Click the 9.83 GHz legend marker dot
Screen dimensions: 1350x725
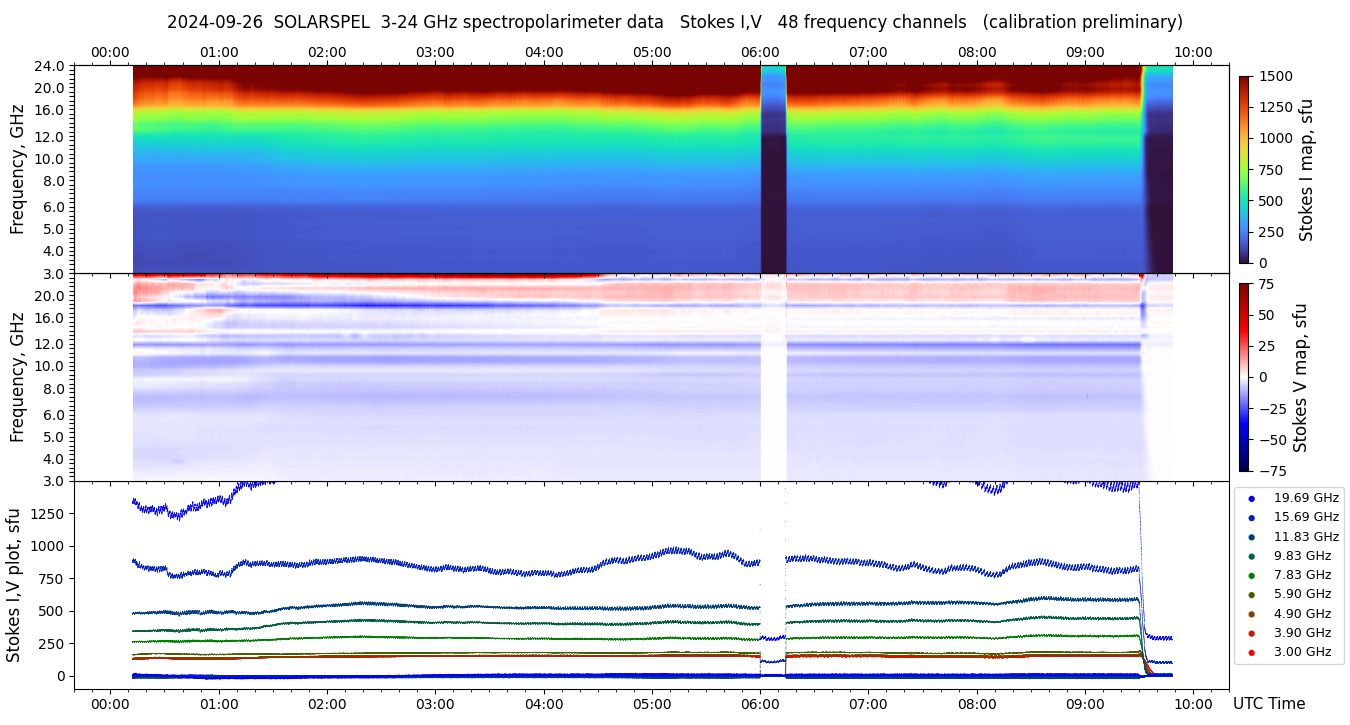tap(1251, 556)
